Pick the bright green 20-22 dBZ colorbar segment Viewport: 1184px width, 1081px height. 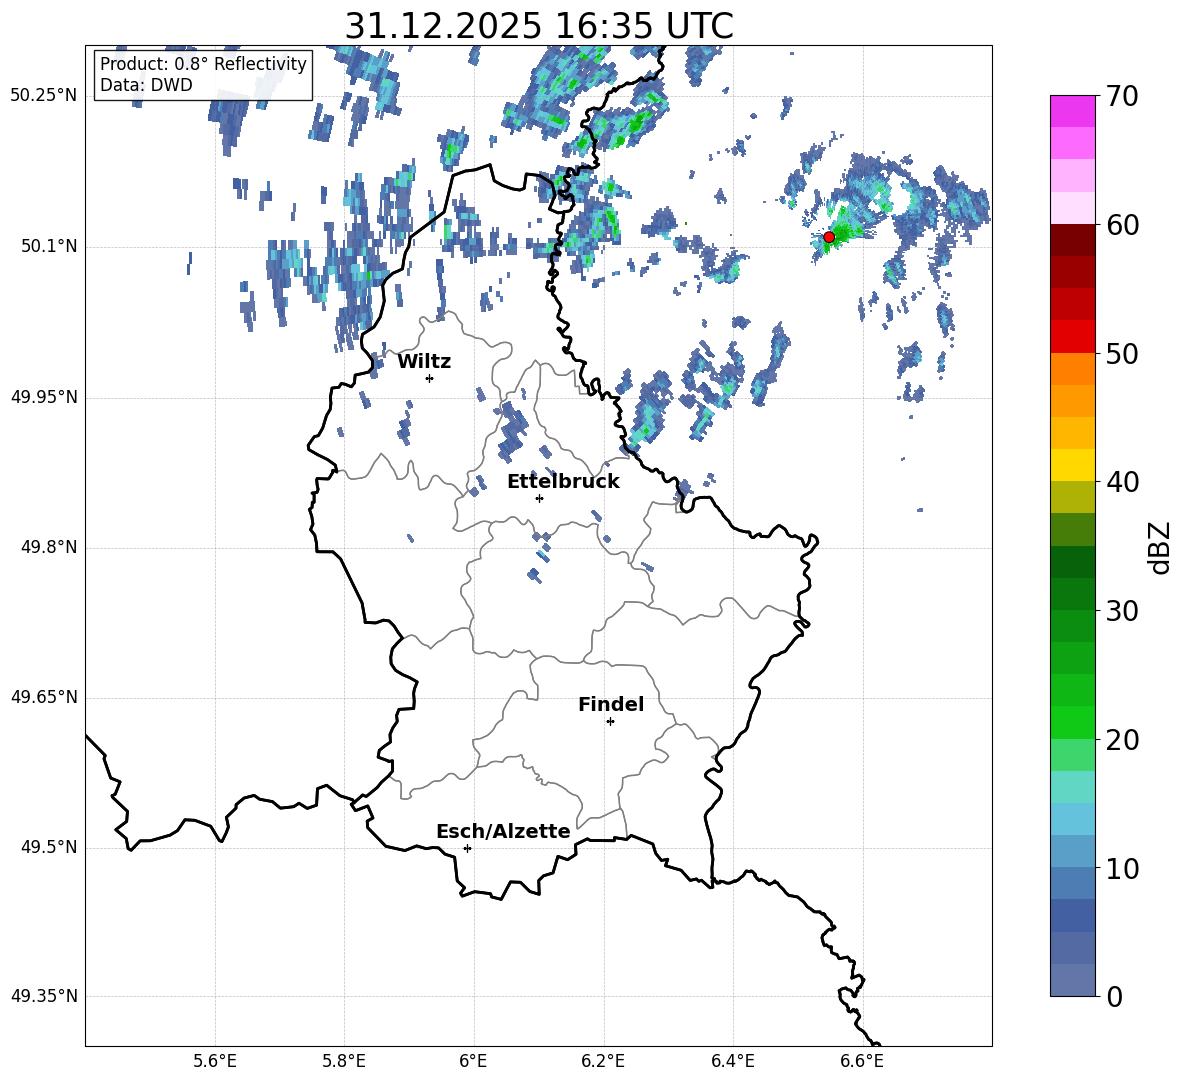1073,722
